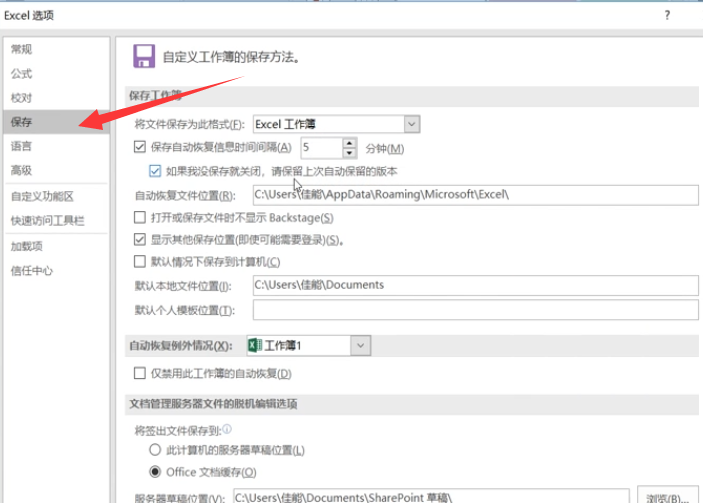Open the 加载项 category
The image size is (703, 503).
click(56, 246)
